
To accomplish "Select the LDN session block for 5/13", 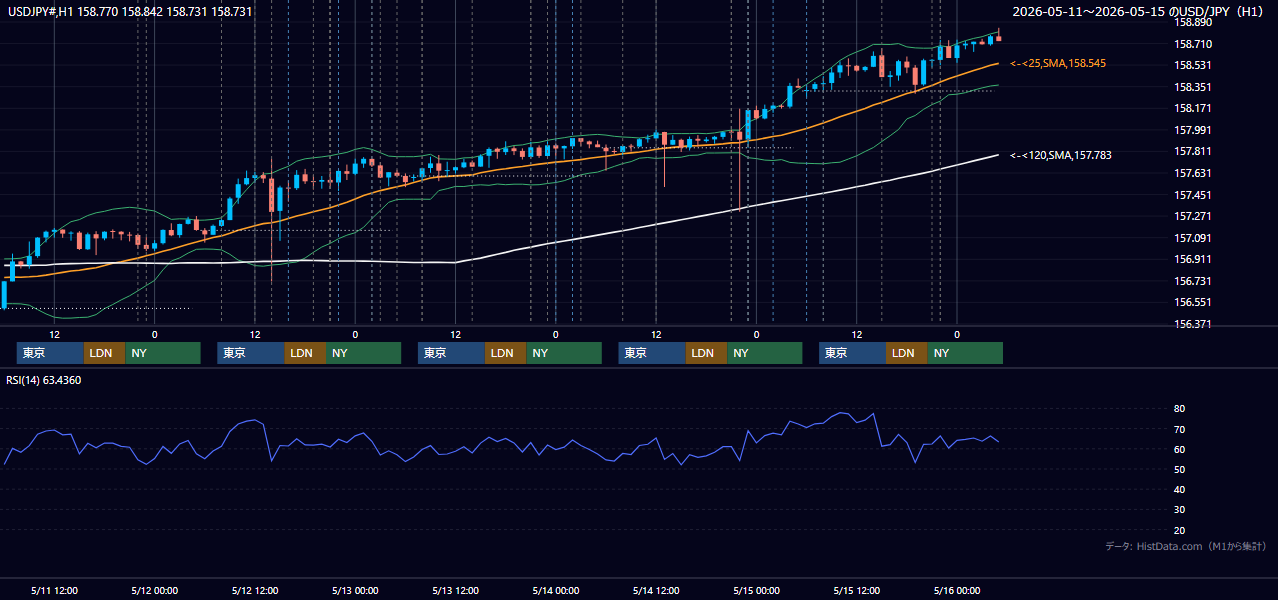I will pyautogui.click(x=505, y=353).
